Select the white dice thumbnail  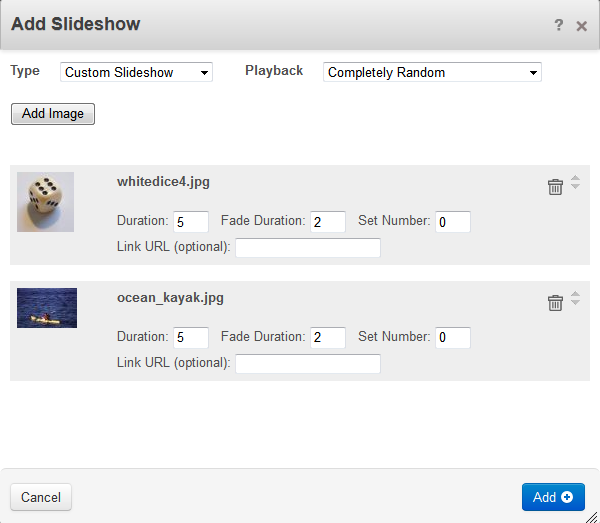click(x=45, y=202)
